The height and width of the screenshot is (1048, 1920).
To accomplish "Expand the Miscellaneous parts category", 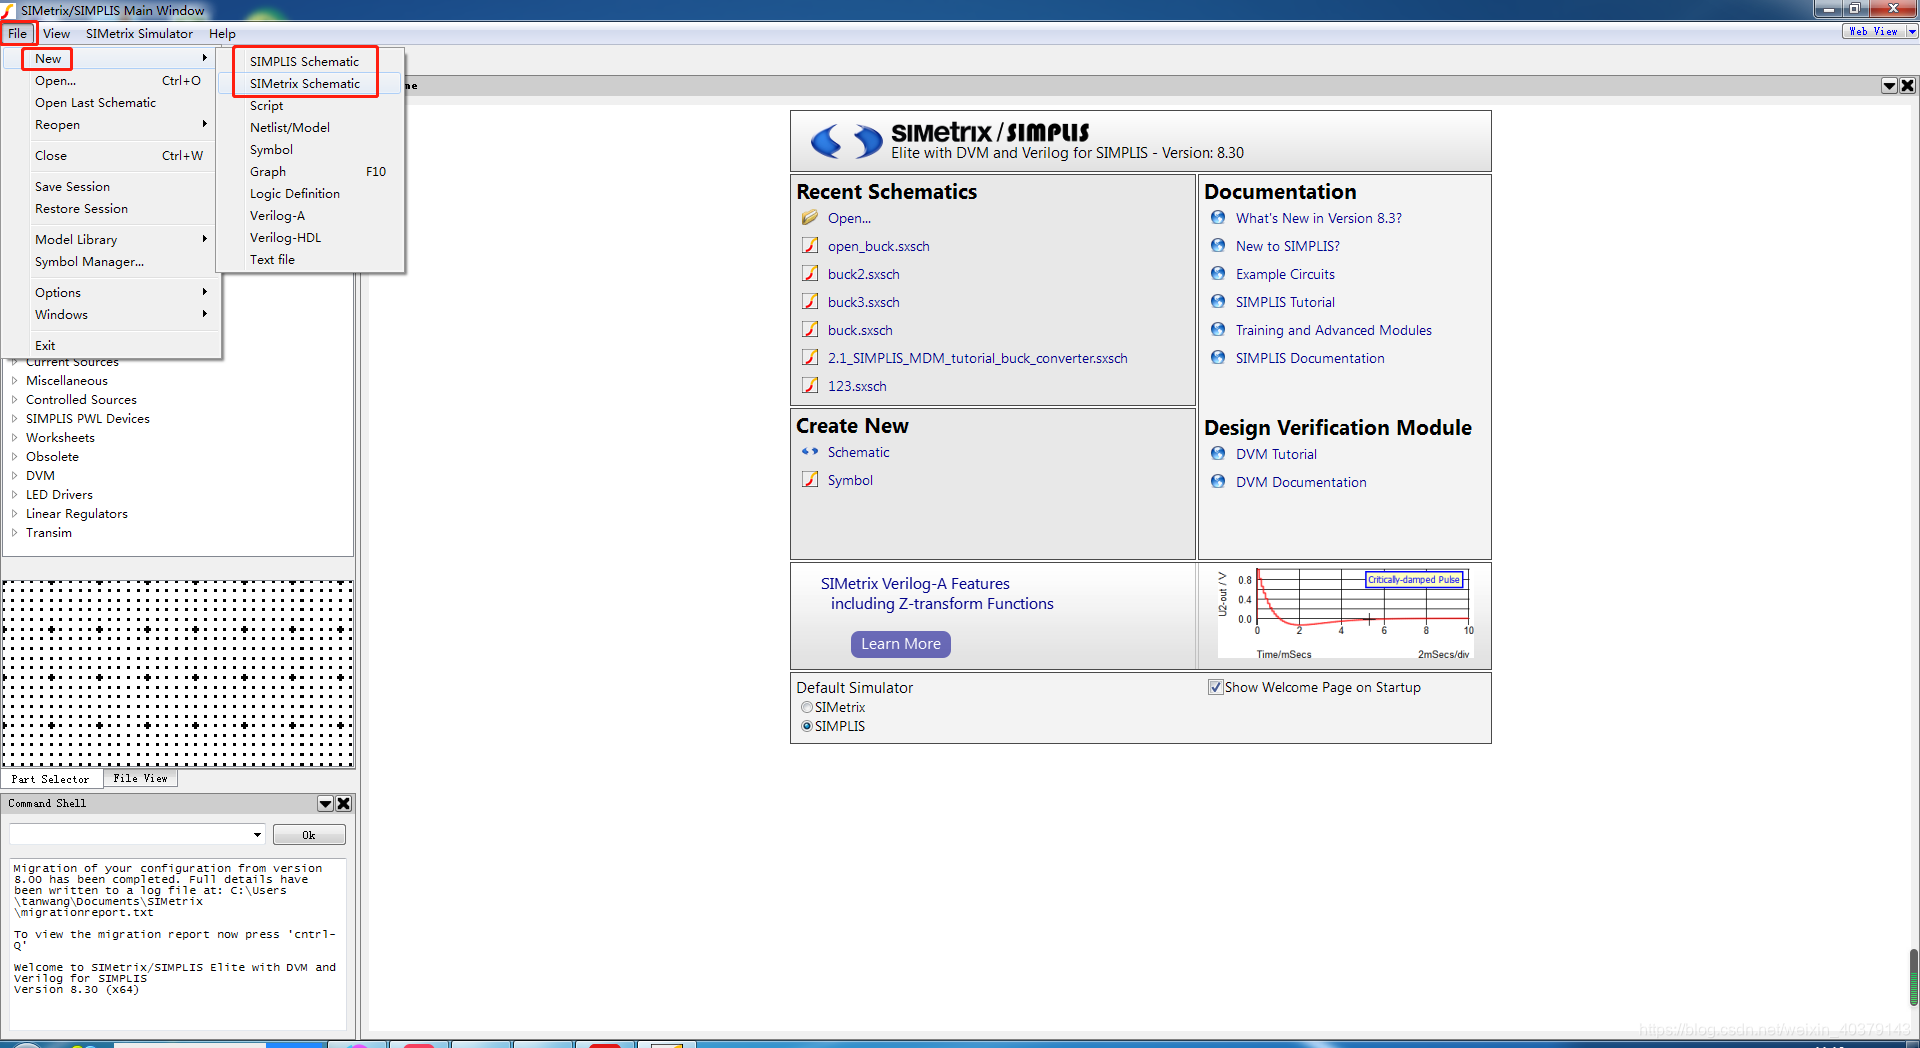I will click(14, 381).
